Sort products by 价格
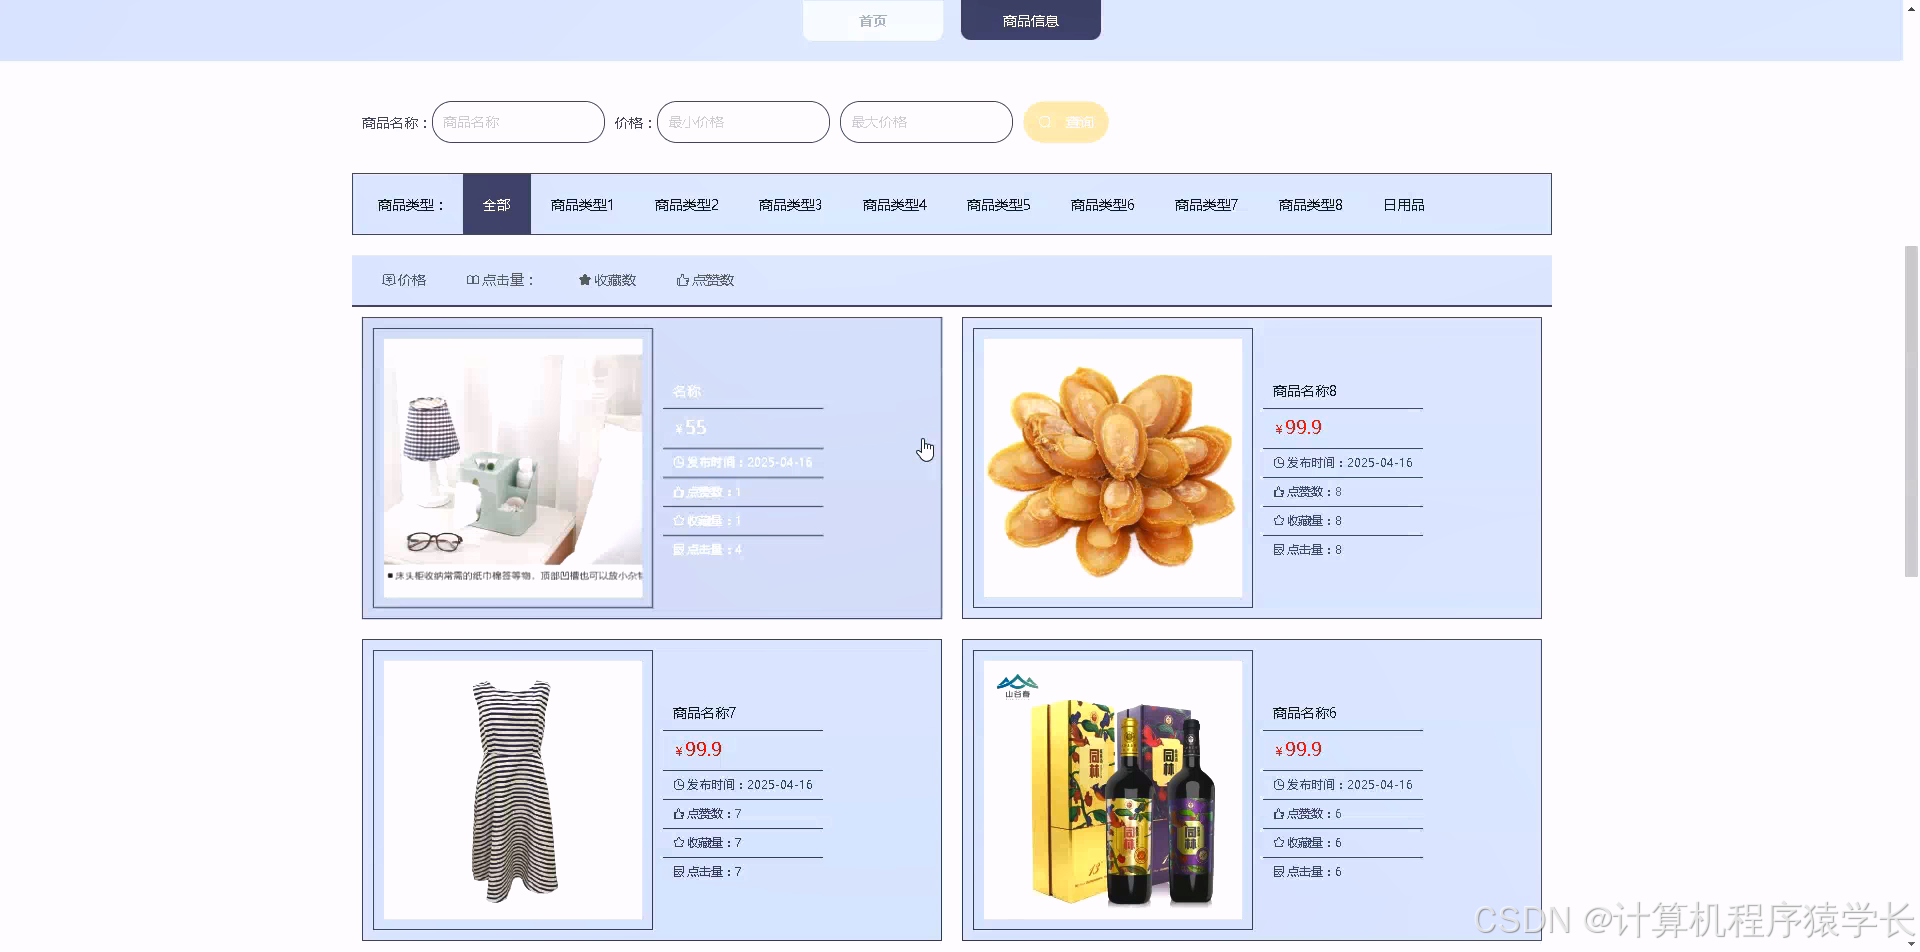The height and width of the screenshot is (952, 1920). 404,280
